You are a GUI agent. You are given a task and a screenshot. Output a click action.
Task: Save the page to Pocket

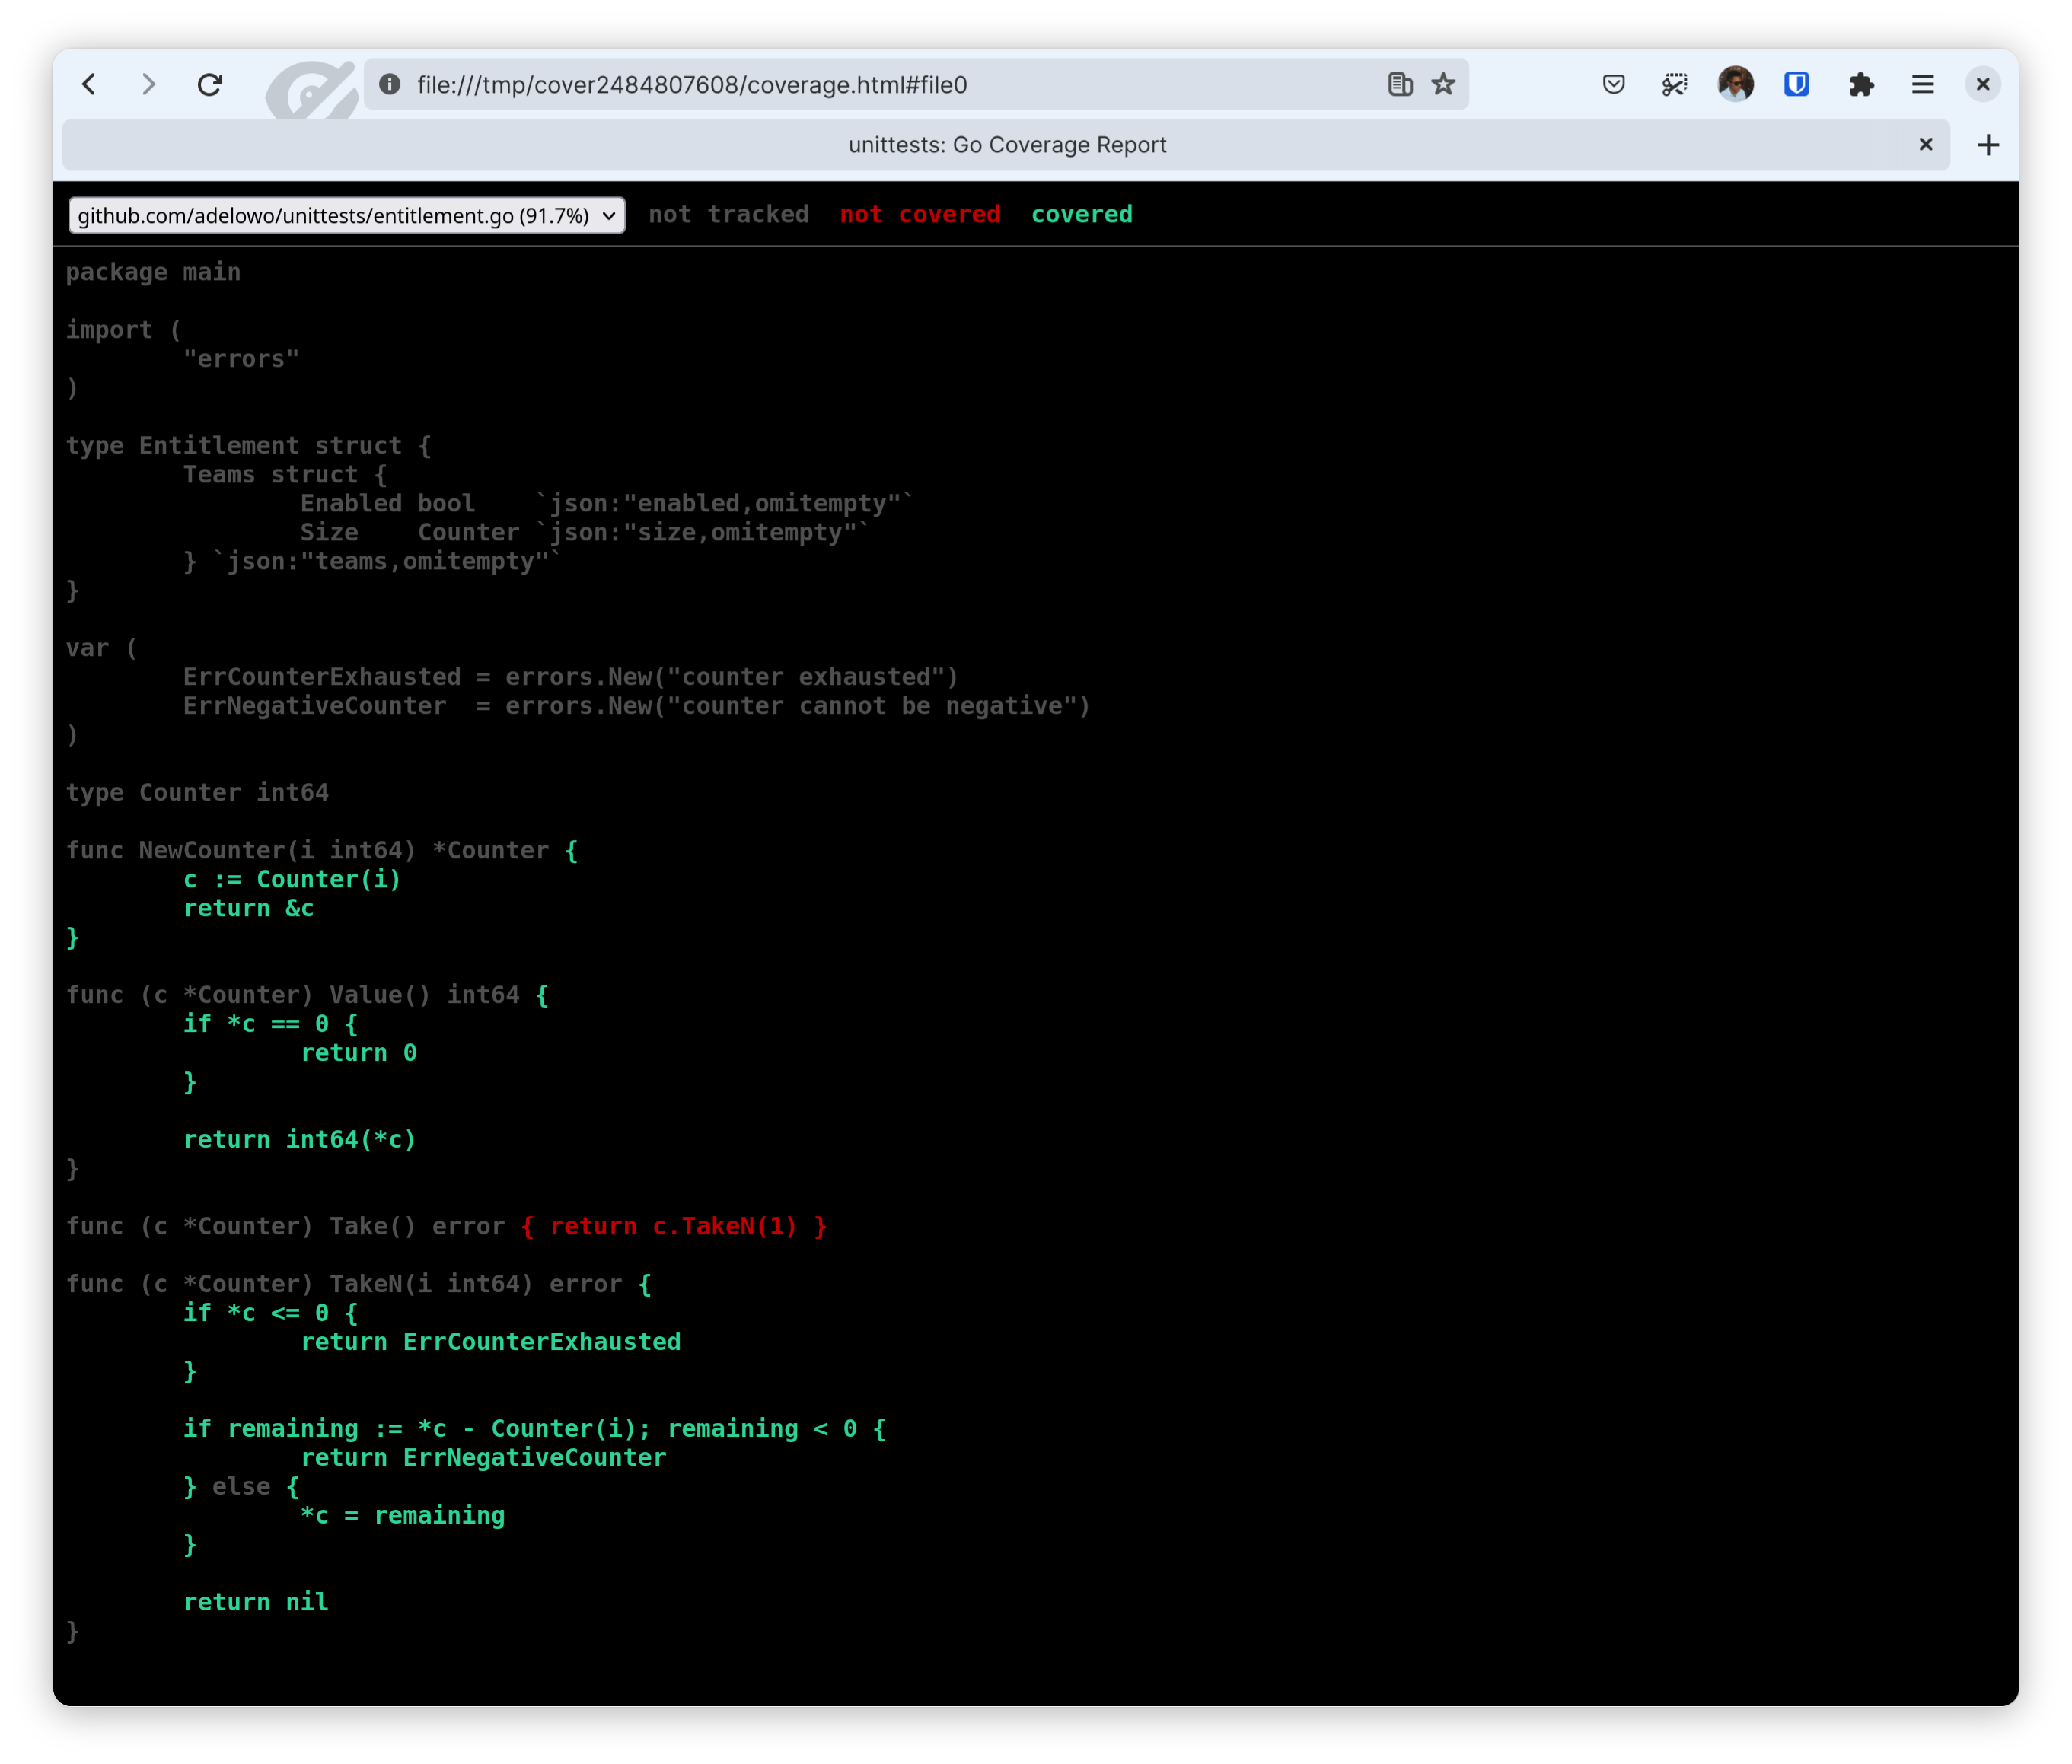point(1613,84)
